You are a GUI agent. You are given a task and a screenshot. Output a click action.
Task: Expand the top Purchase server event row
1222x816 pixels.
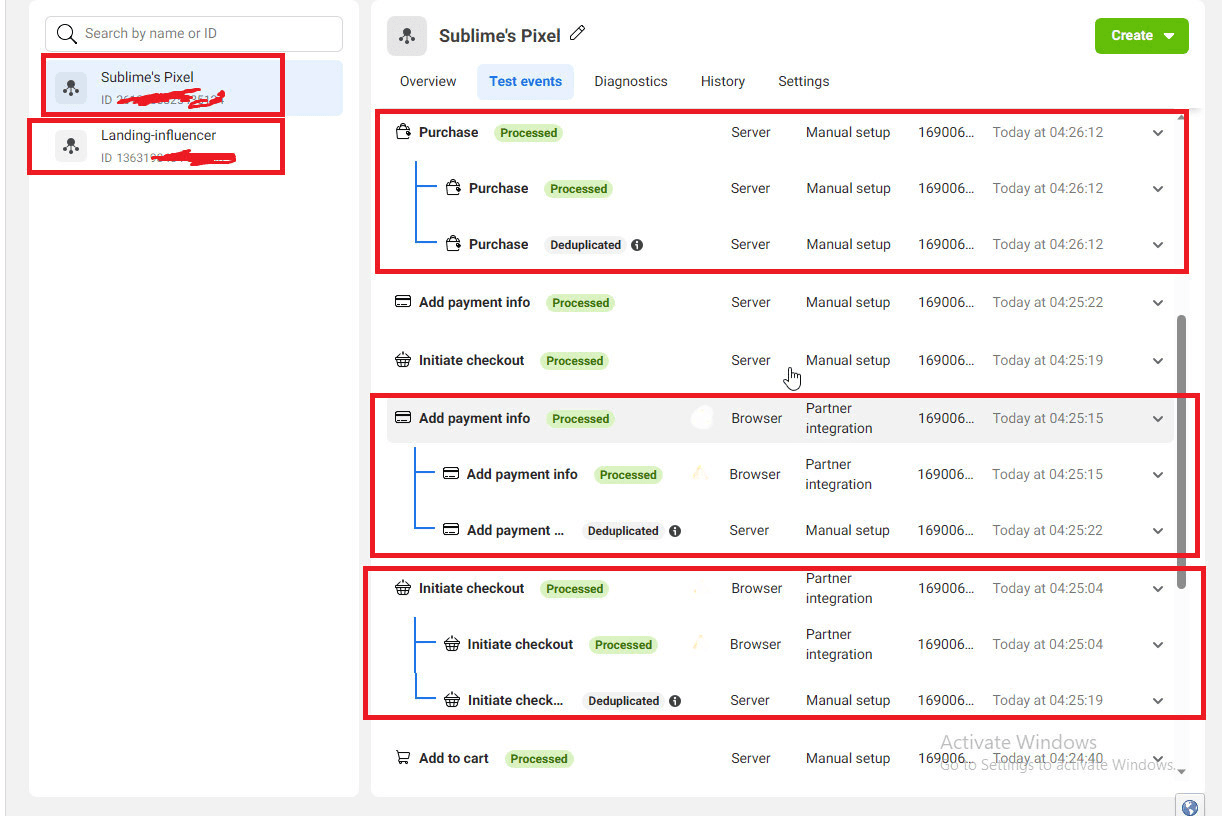coord(1158,133)
